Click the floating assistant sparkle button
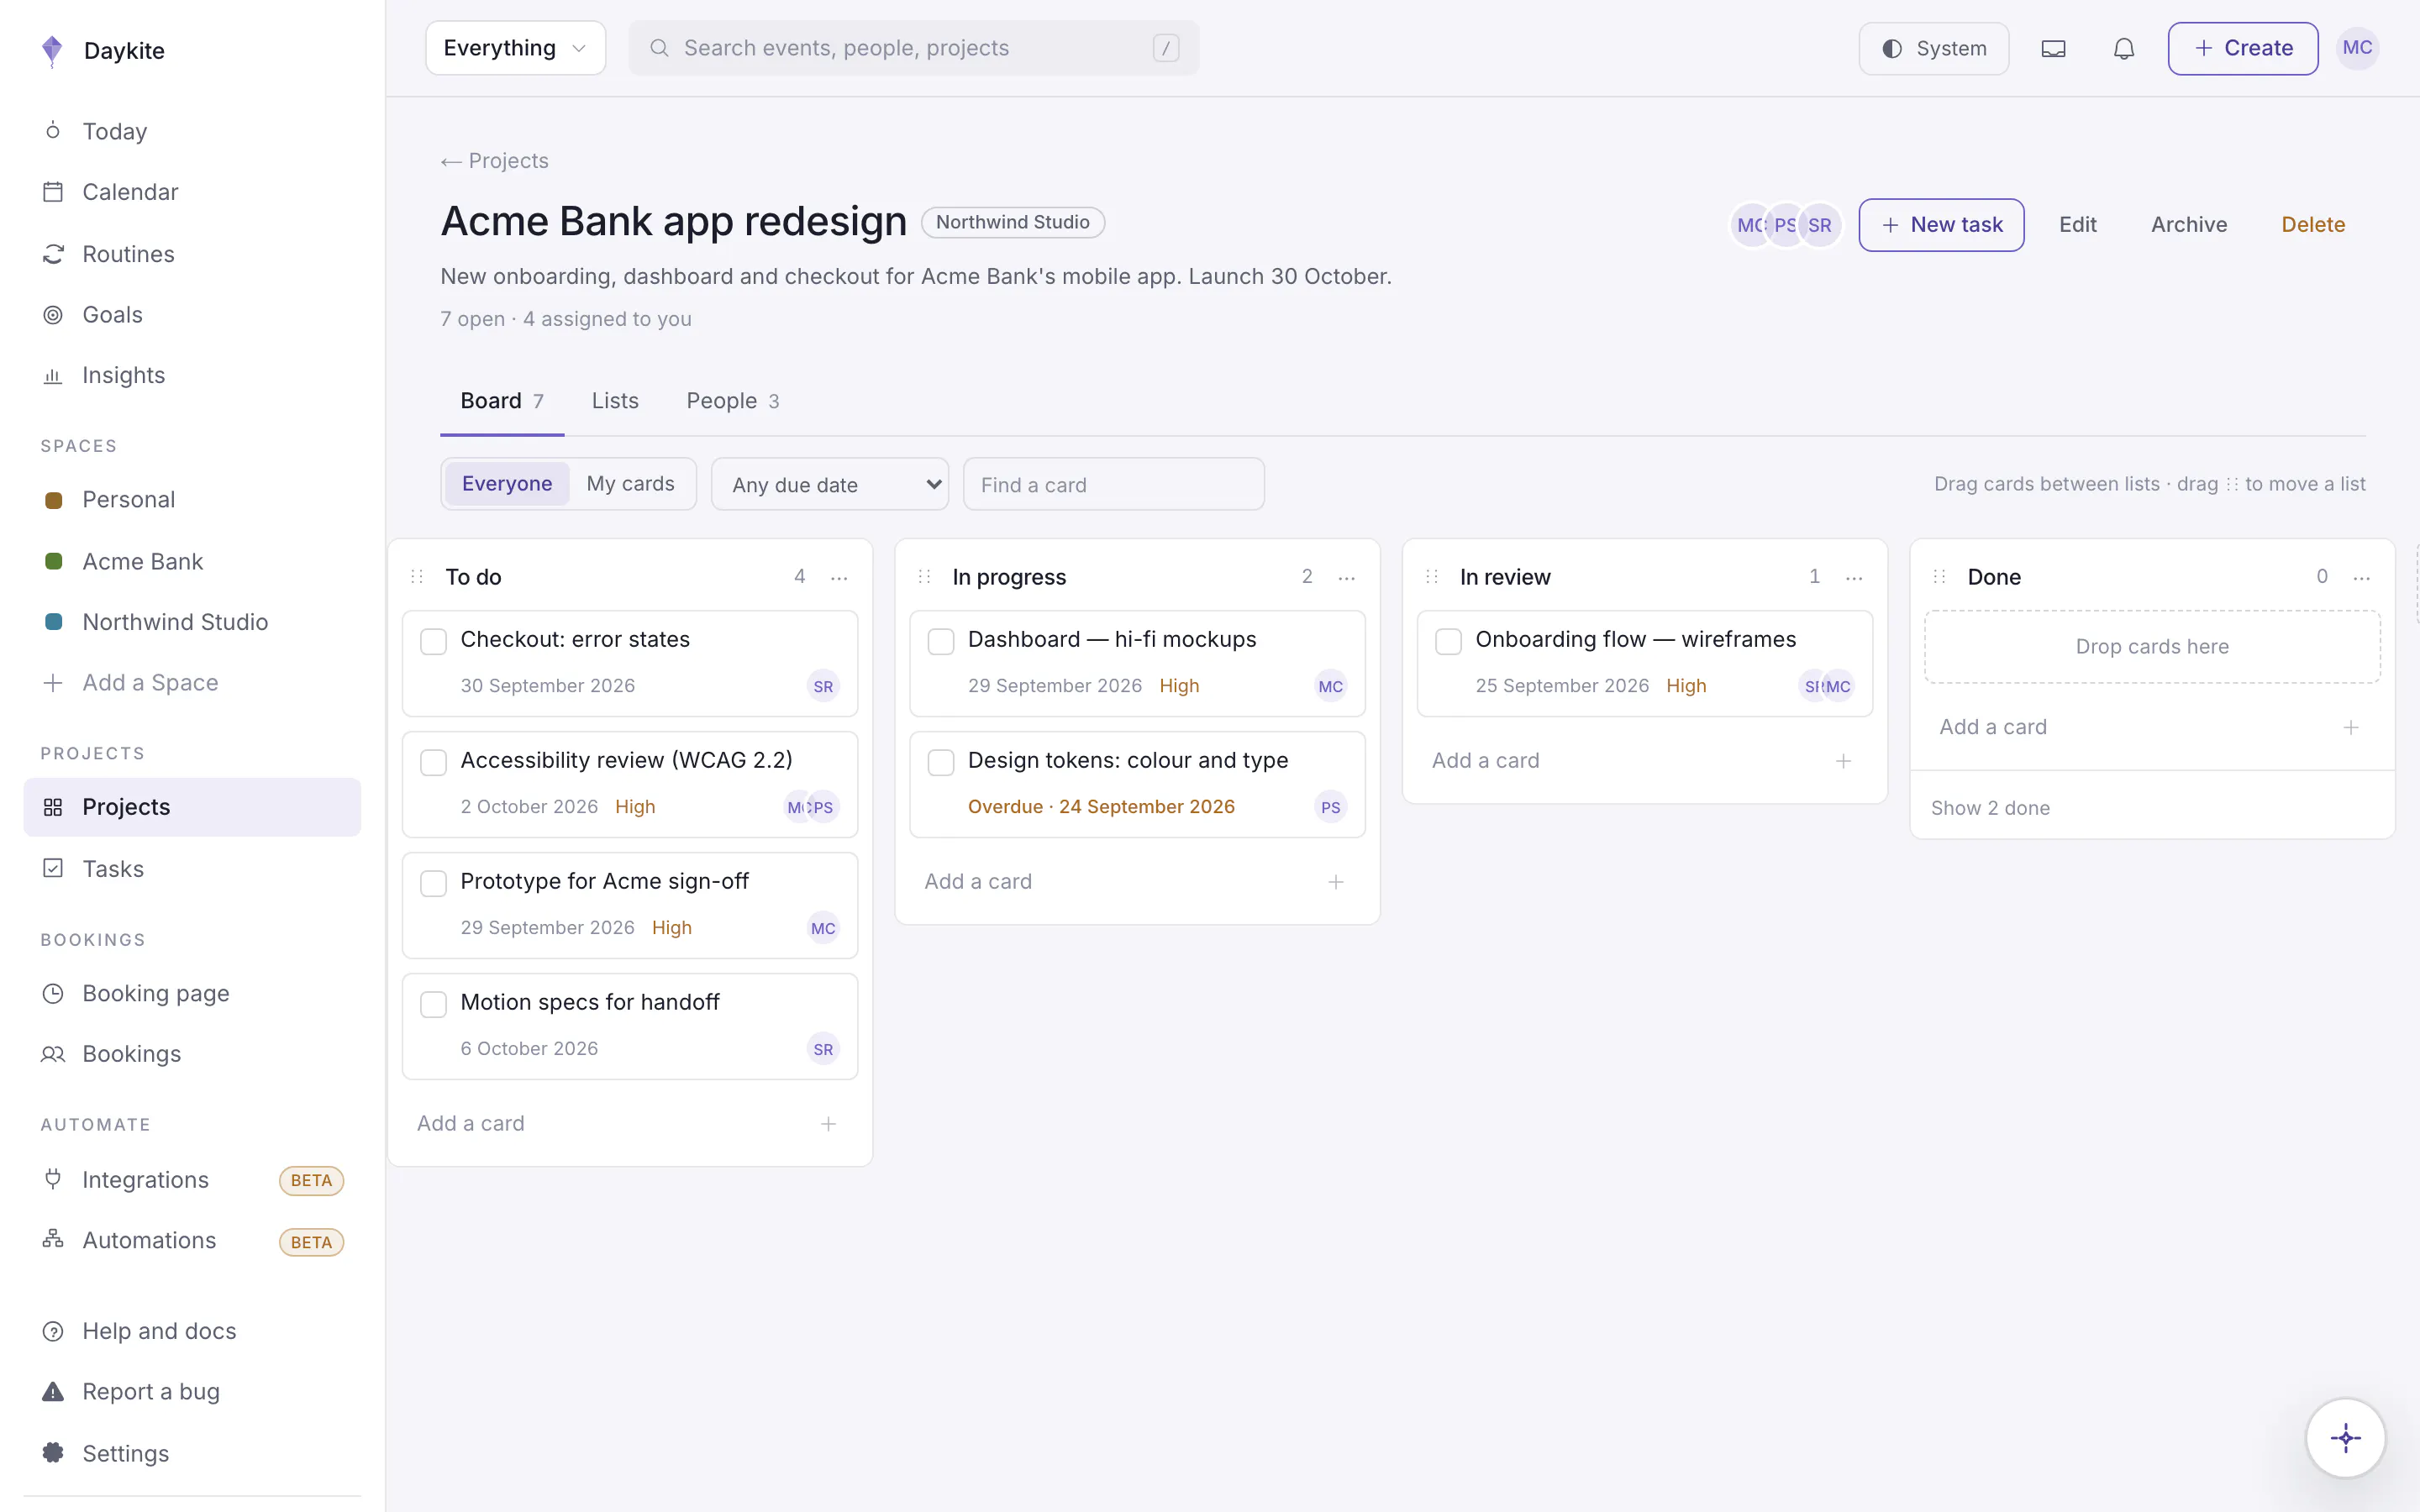Screen dimensions: 2420x1512 [2345, 1438]
